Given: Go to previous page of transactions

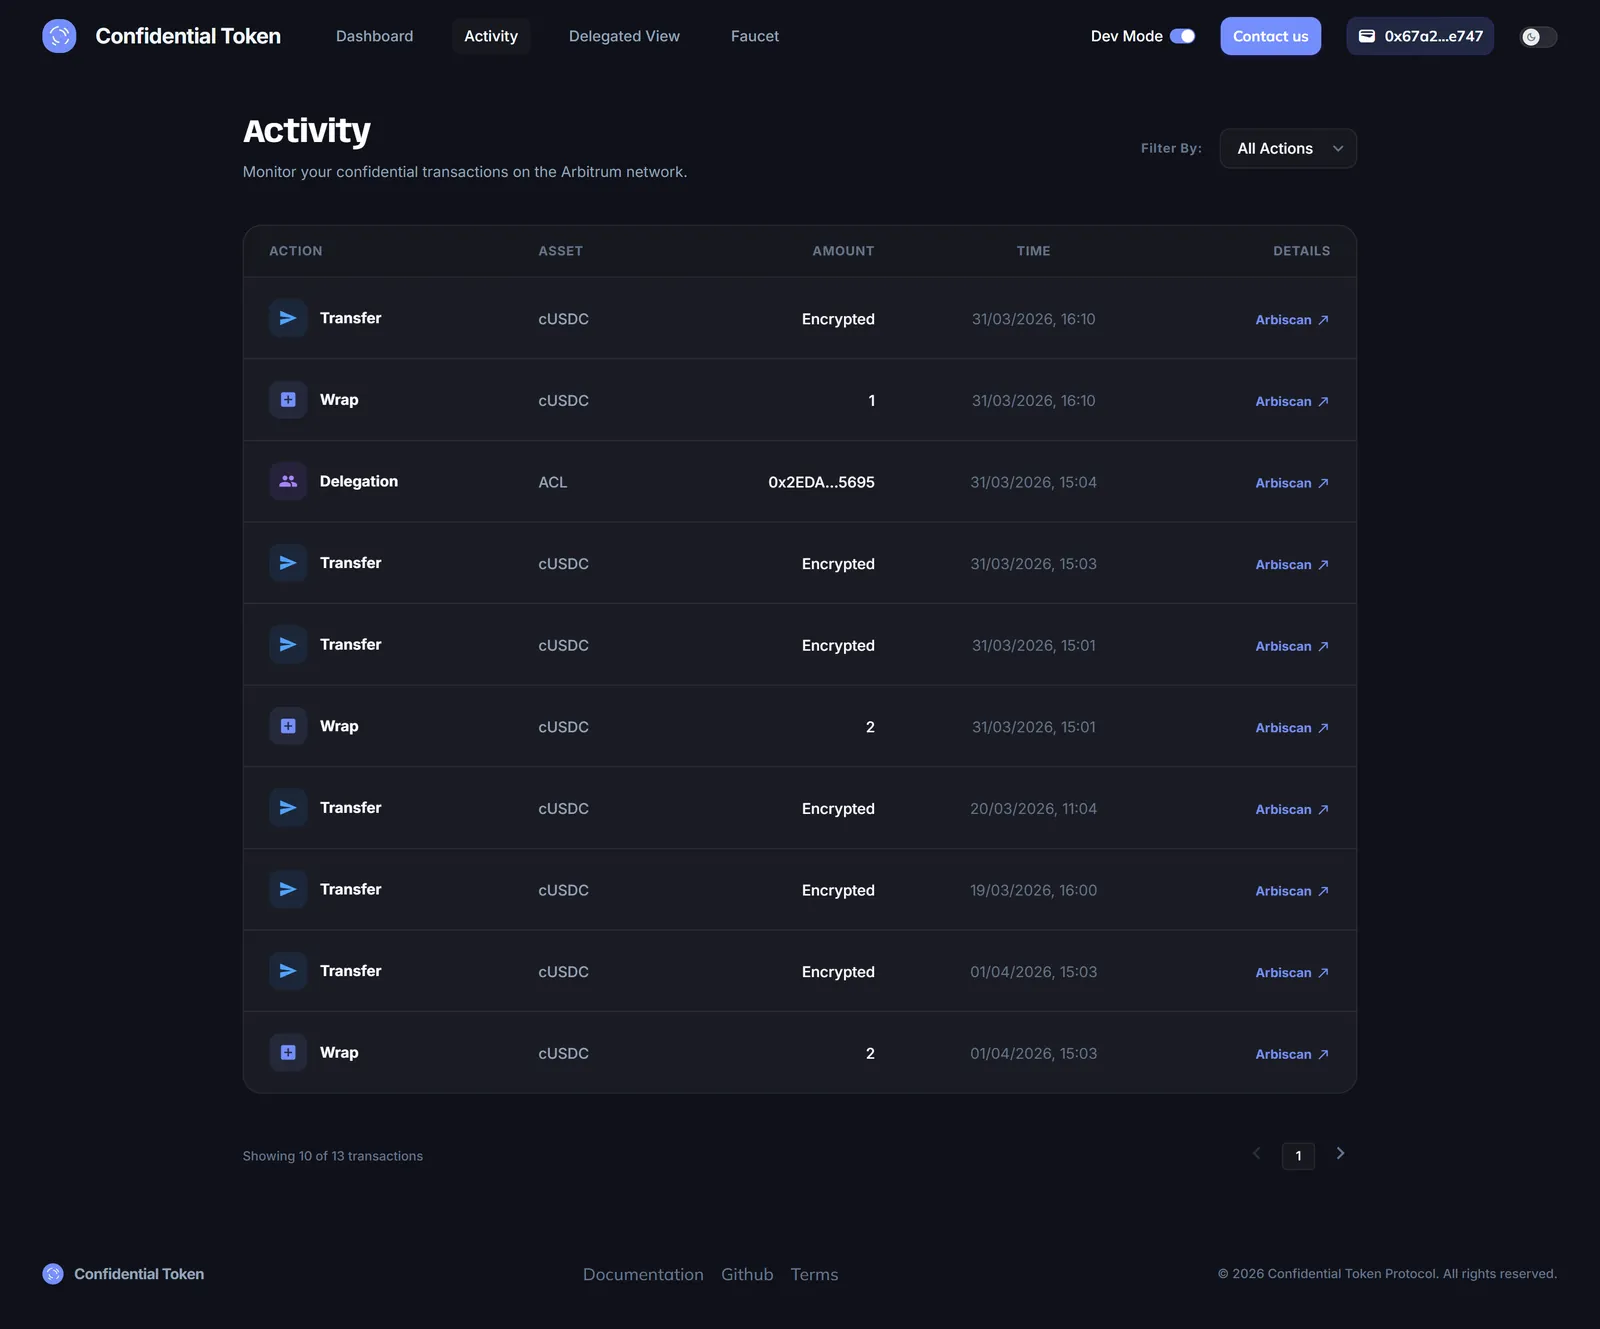Looking at the screenshot, I should coord(1257,1154).
